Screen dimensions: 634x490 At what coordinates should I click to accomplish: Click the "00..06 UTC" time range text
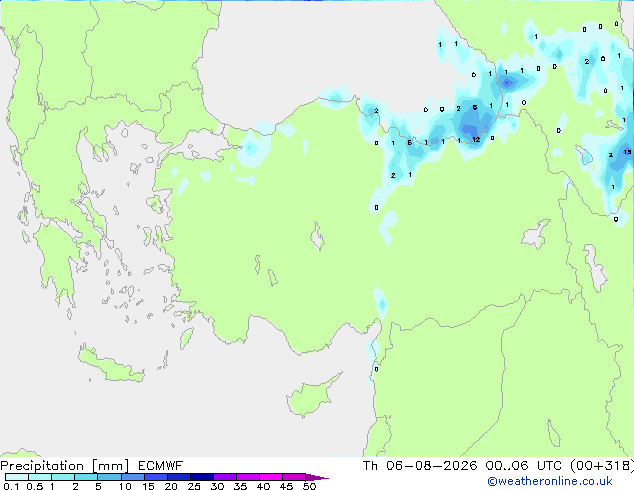click(524, 466)
